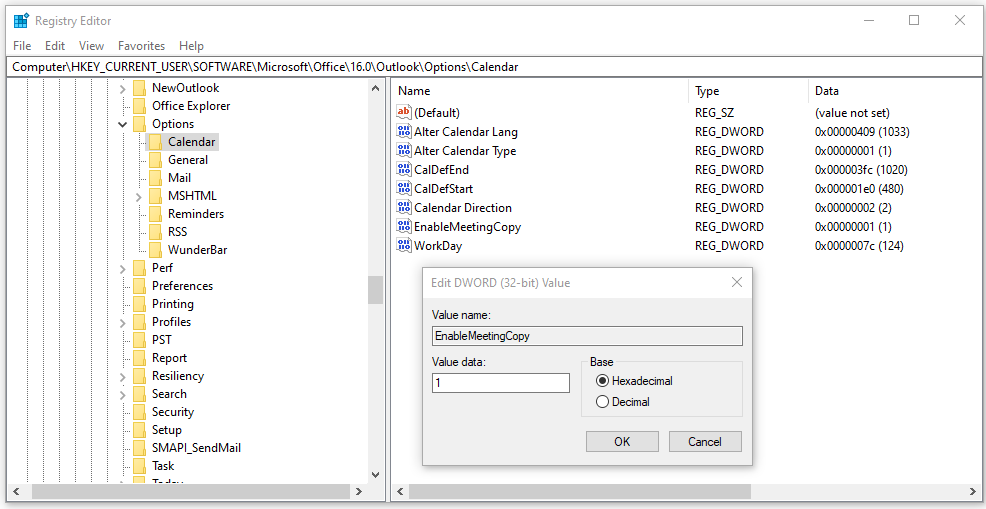
Task: Close the Edit DWORD dialog with X
Action: click(x=737, y=282)
